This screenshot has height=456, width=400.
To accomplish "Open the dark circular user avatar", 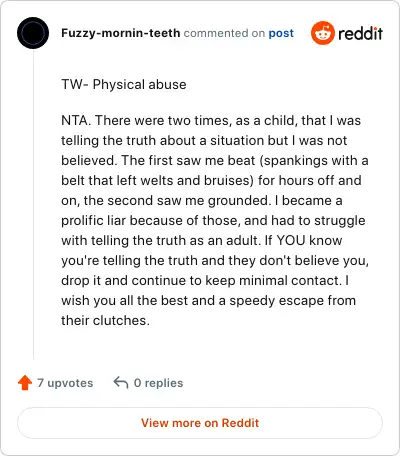I will 33,33.
